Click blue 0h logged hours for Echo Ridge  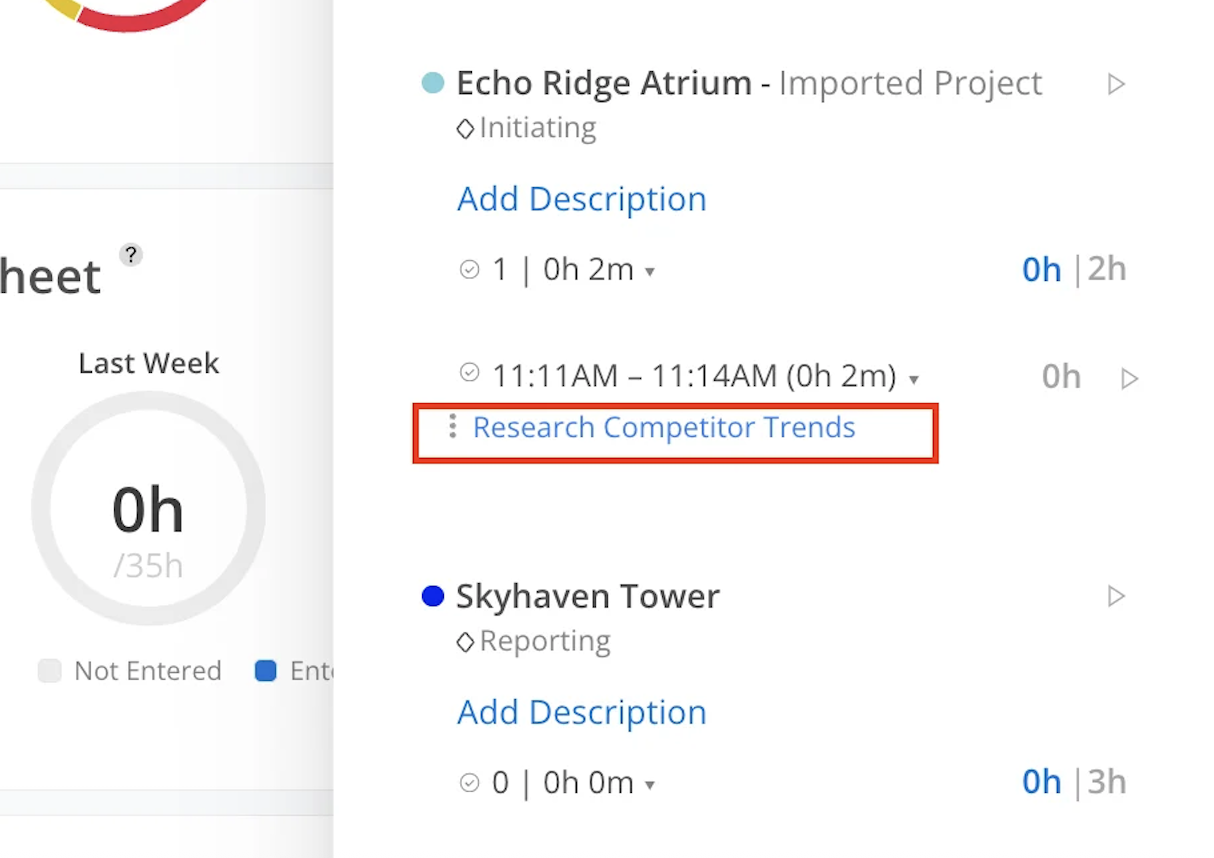(1041, 270)
